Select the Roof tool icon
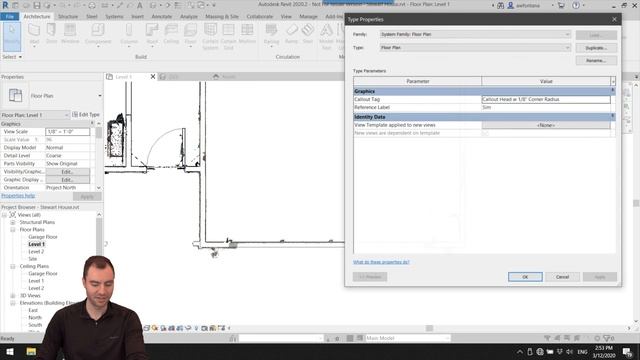Viewport: 640px width, 360px height. click(x=152, y=30)
